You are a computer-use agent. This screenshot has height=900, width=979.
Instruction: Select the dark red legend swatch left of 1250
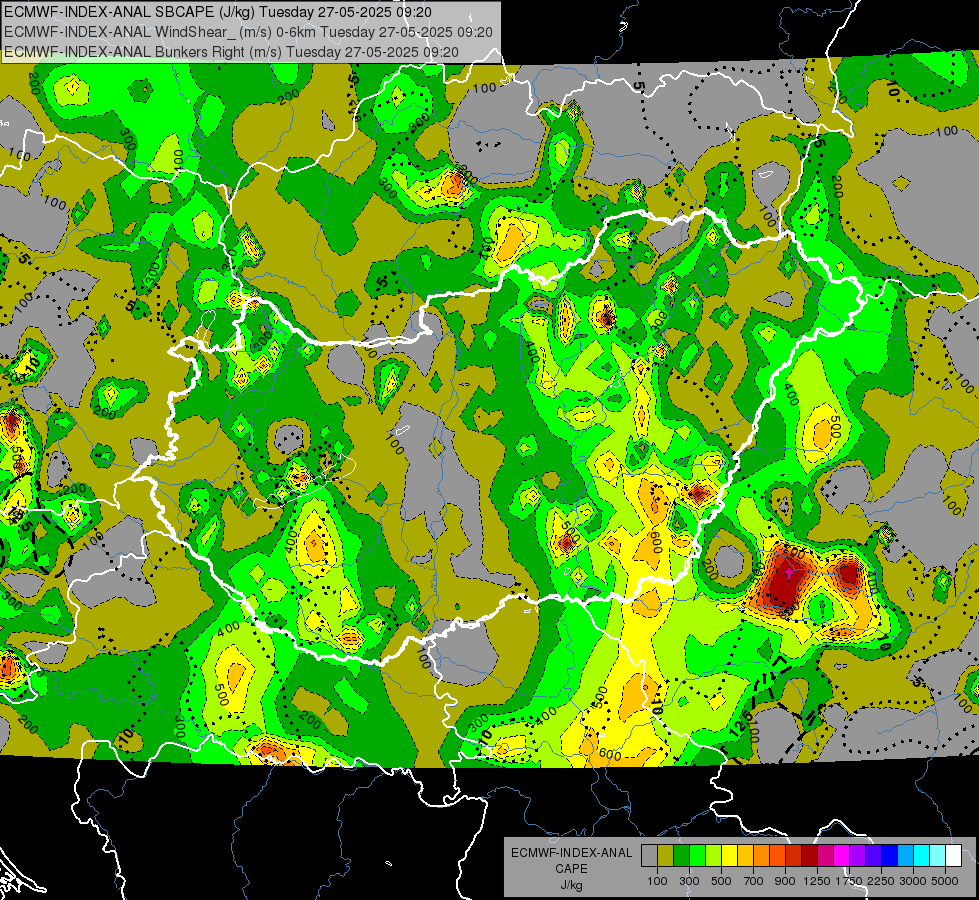pyautogui.click(x=810, y=856)
